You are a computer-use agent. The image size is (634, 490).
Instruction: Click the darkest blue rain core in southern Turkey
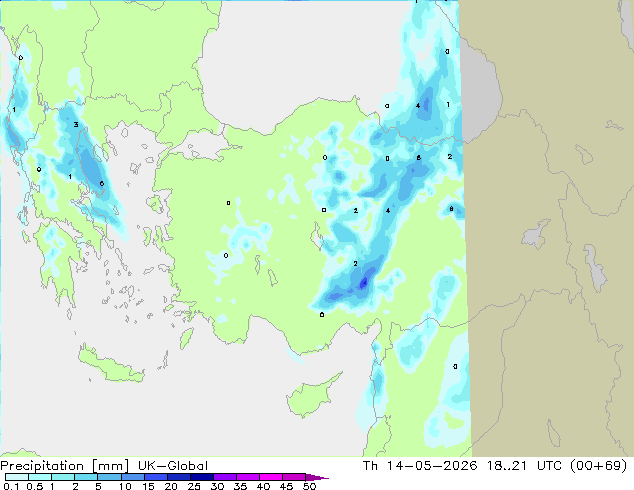pyautogui.click(x=363, y=283)
